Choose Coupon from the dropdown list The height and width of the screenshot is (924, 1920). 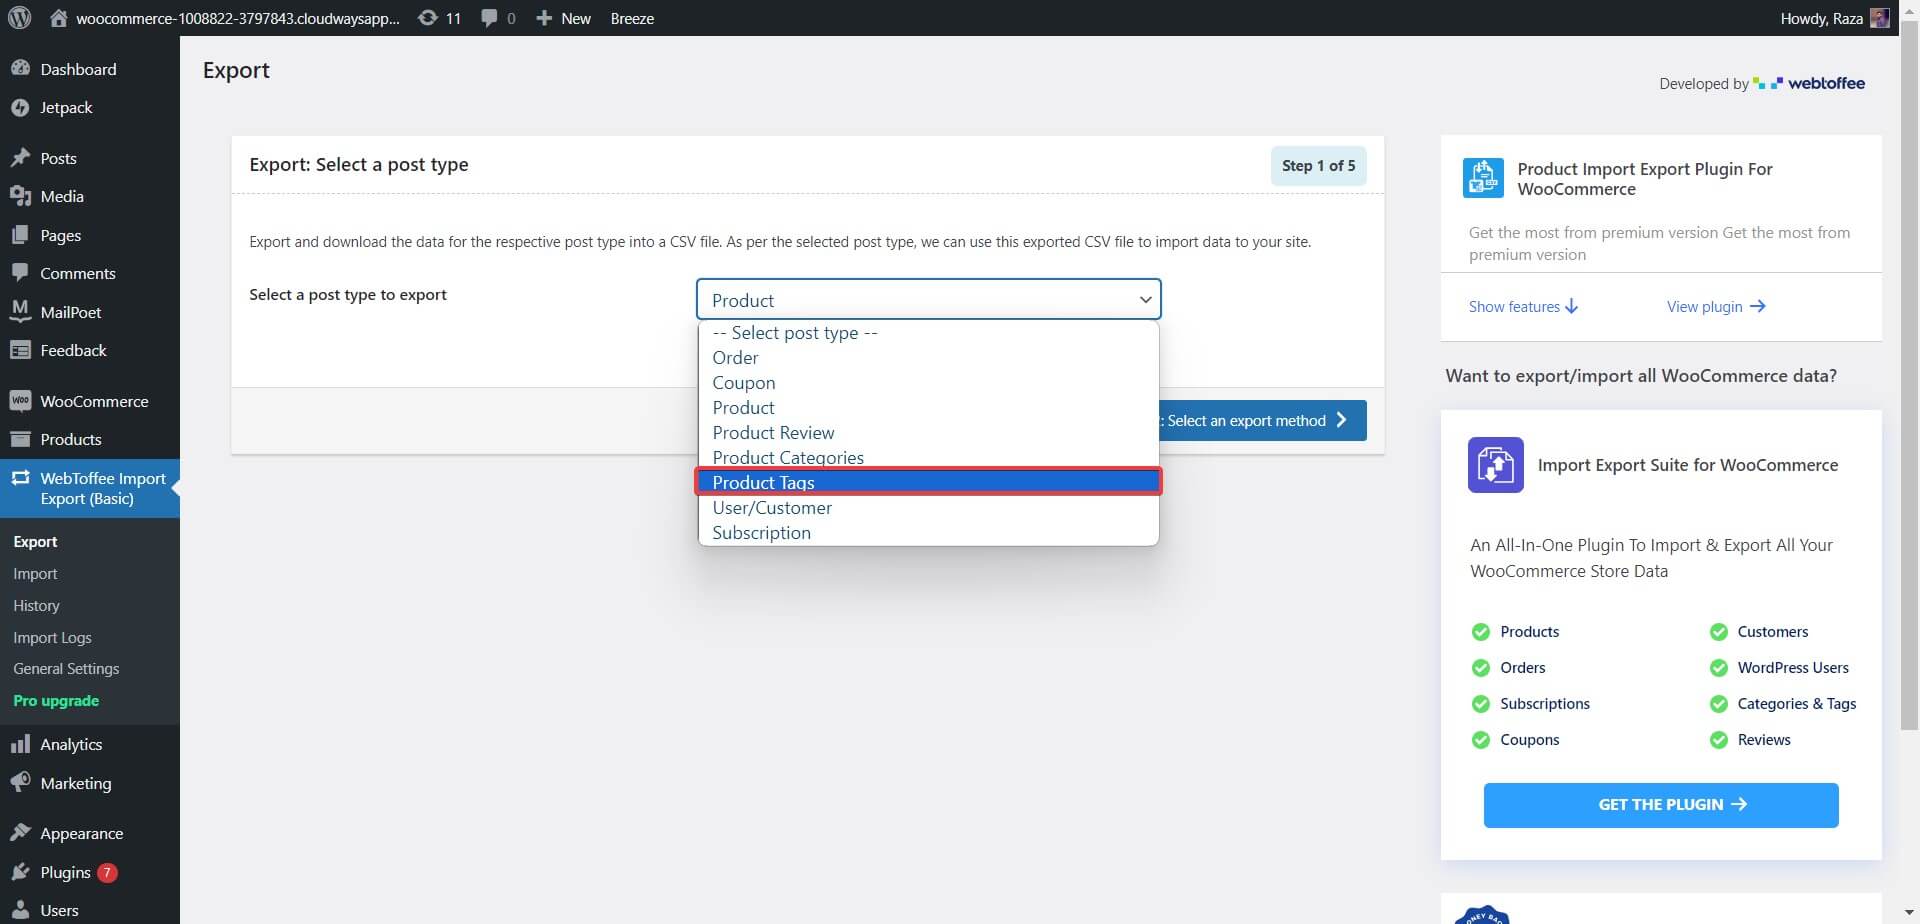pyautogui.click(x=928, y=383)
